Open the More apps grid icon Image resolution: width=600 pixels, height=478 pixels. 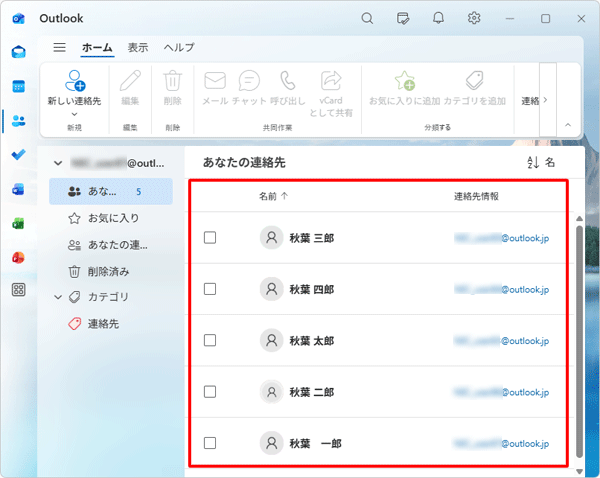point(18,290)
